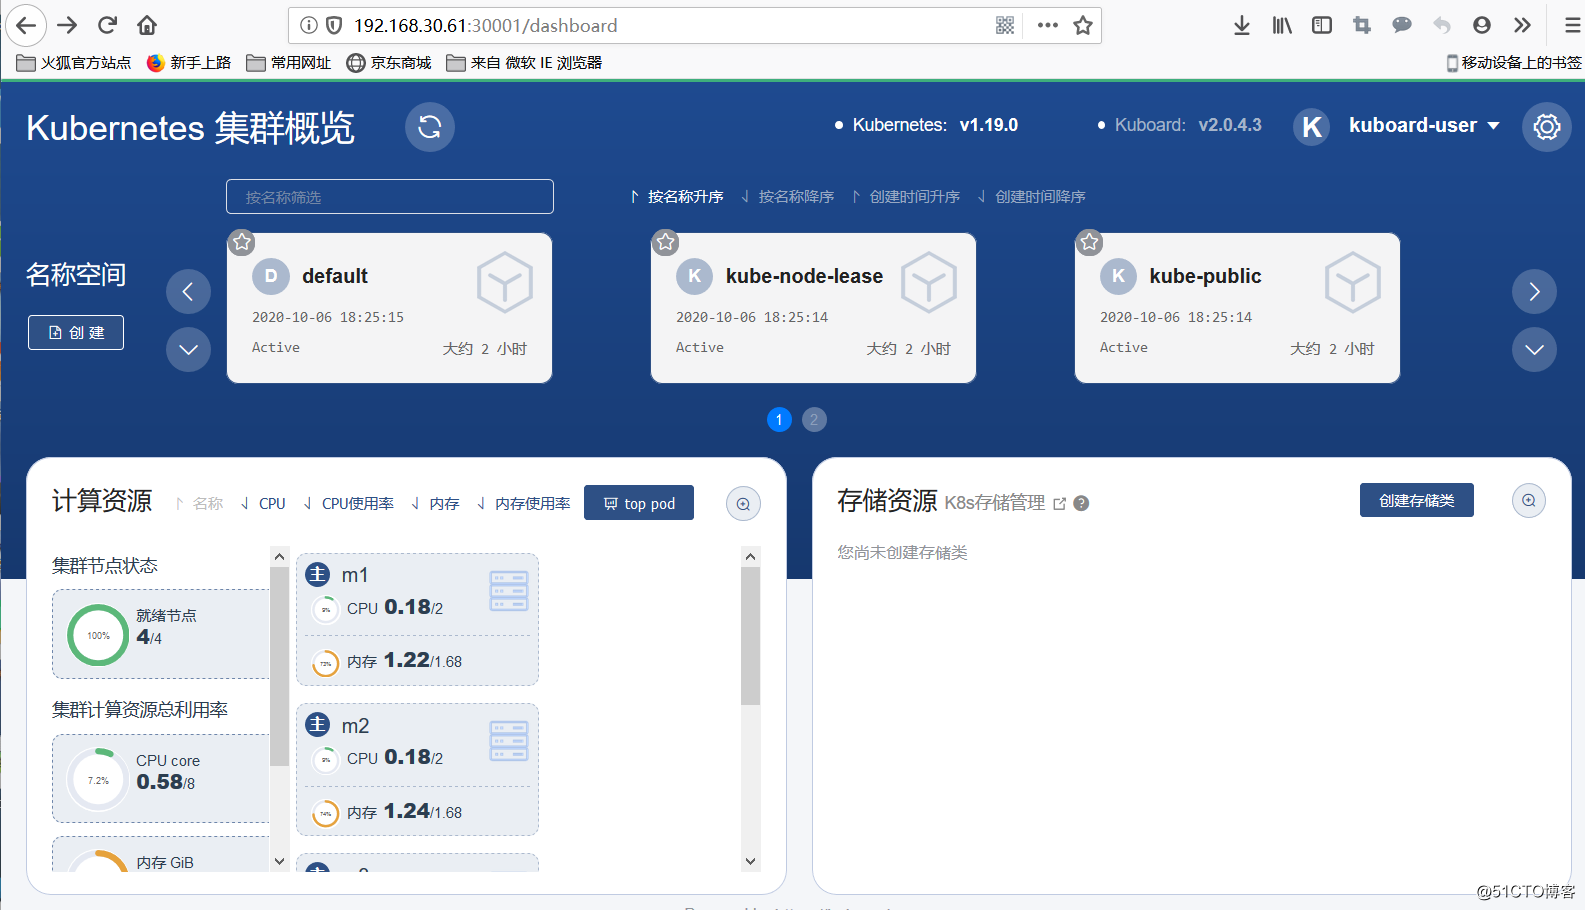Expand namespace list with right down chevron
Viewport: 1585px width, 910px height.
(x=1534, y=350)
